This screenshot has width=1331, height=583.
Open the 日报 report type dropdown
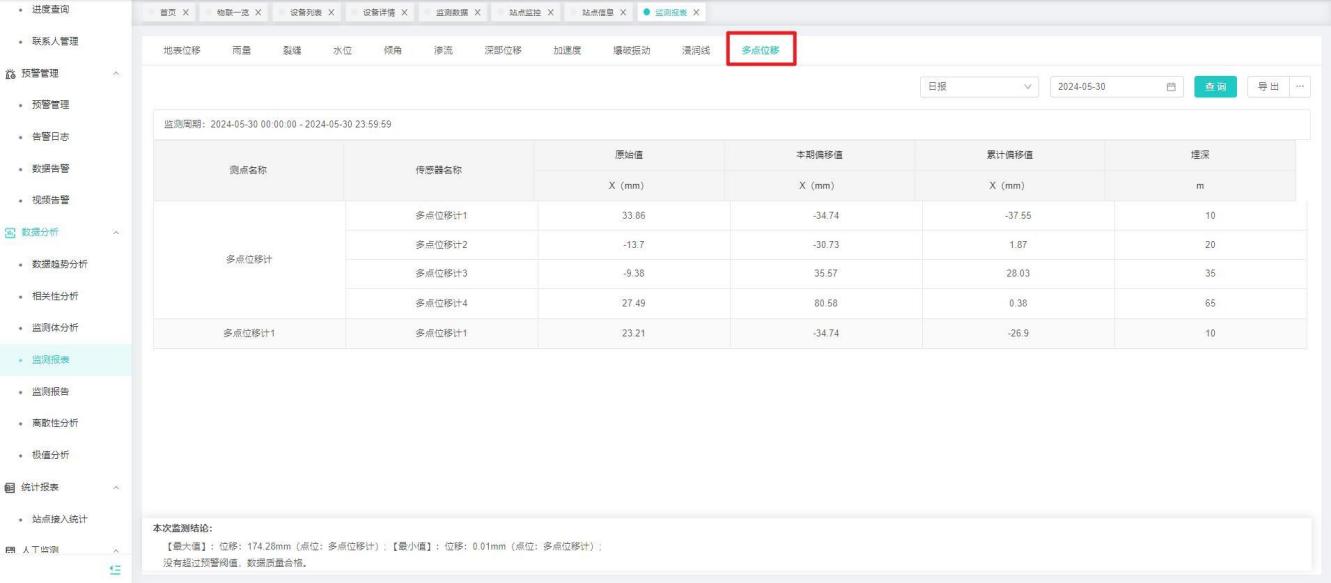[980, 87]
